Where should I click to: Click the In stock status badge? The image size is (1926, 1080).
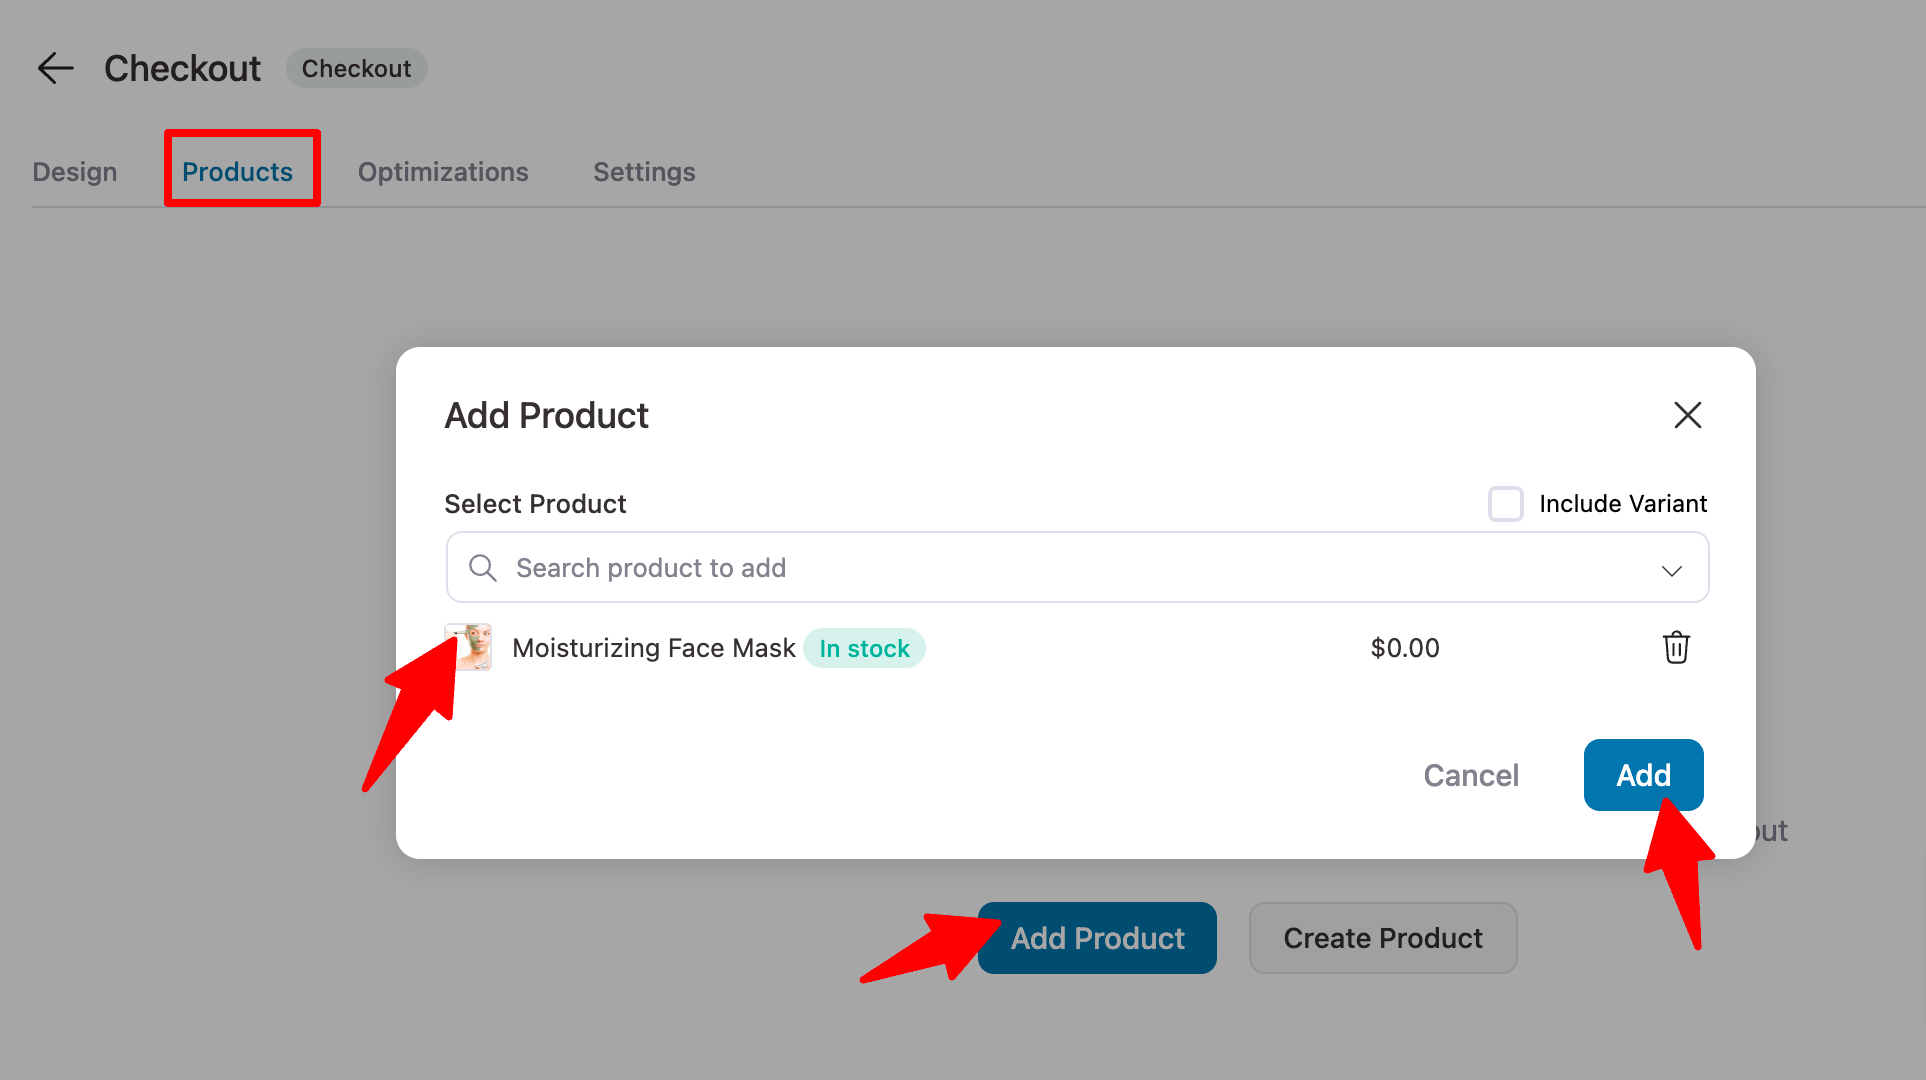pos(864,648)
